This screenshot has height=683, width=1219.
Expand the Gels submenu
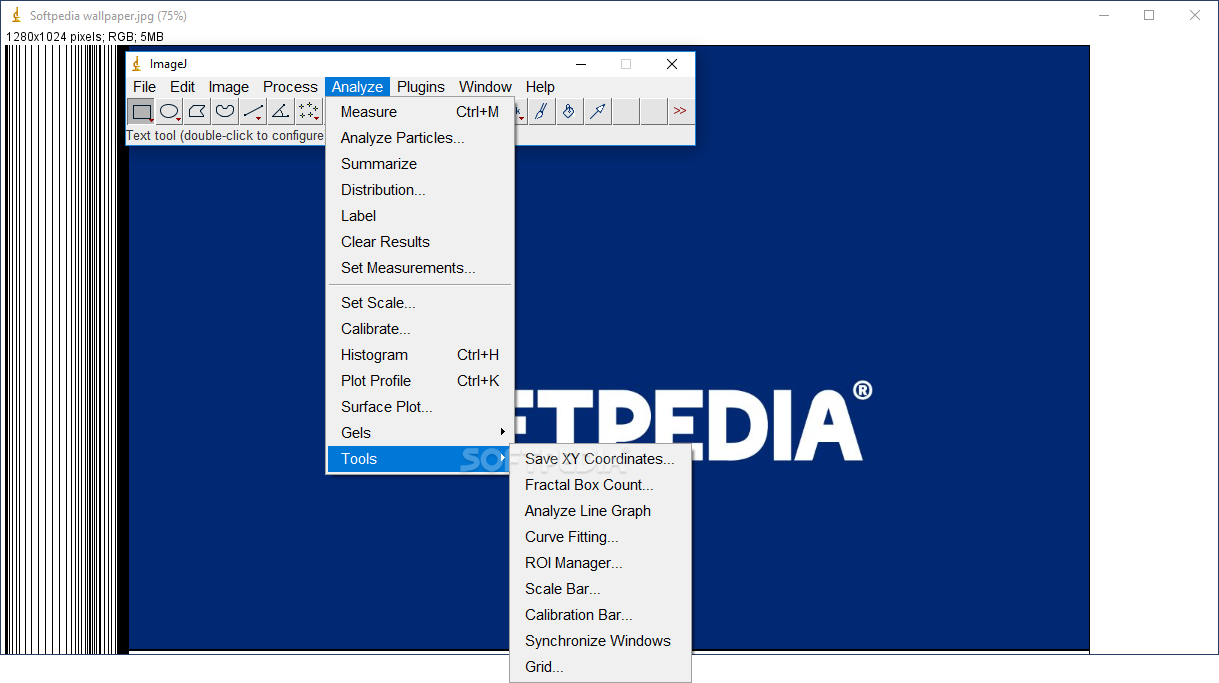click(420, 433)
